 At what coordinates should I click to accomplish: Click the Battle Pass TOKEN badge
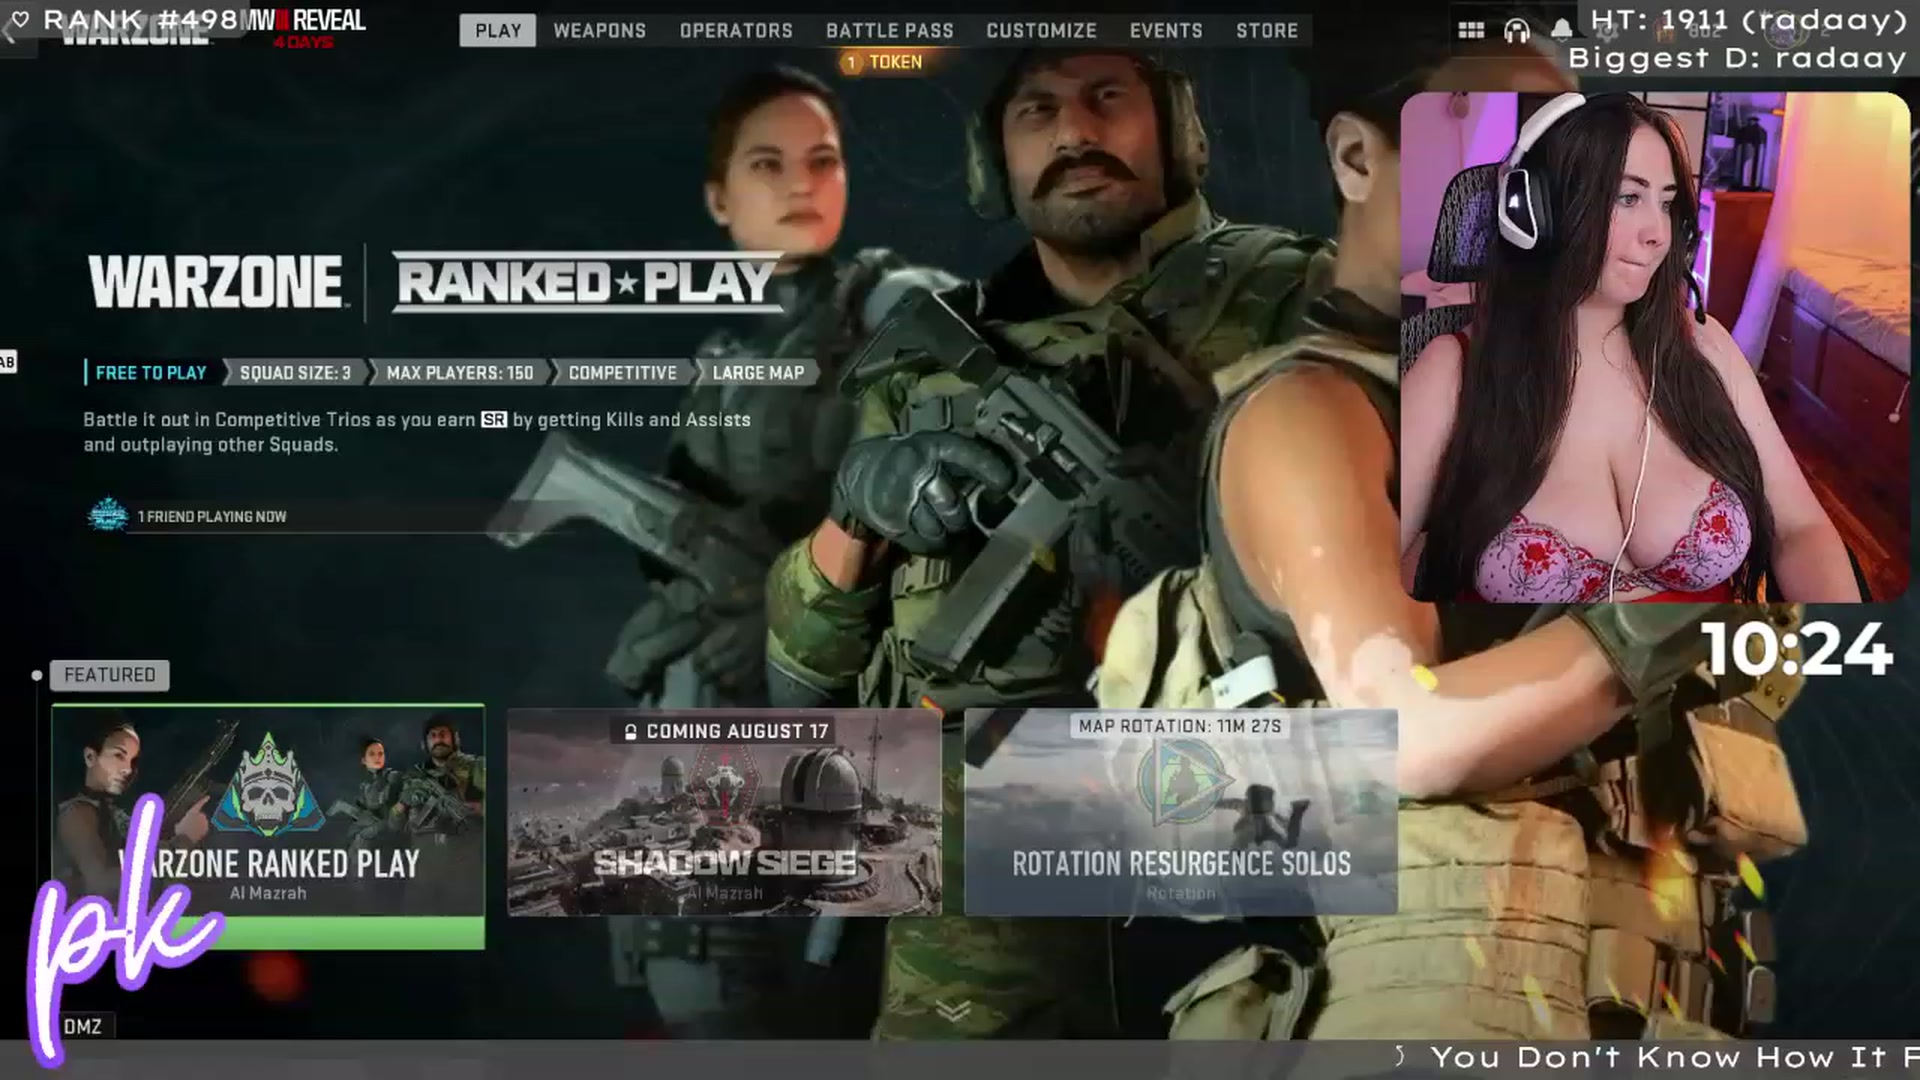pos(883,62)
